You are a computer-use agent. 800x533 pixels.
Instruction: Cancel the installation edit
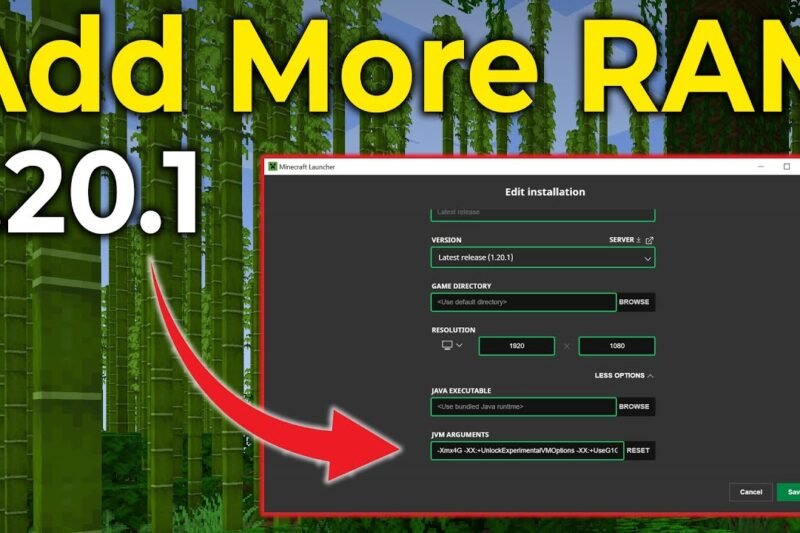pyautogui.click(x=751, y=492)
